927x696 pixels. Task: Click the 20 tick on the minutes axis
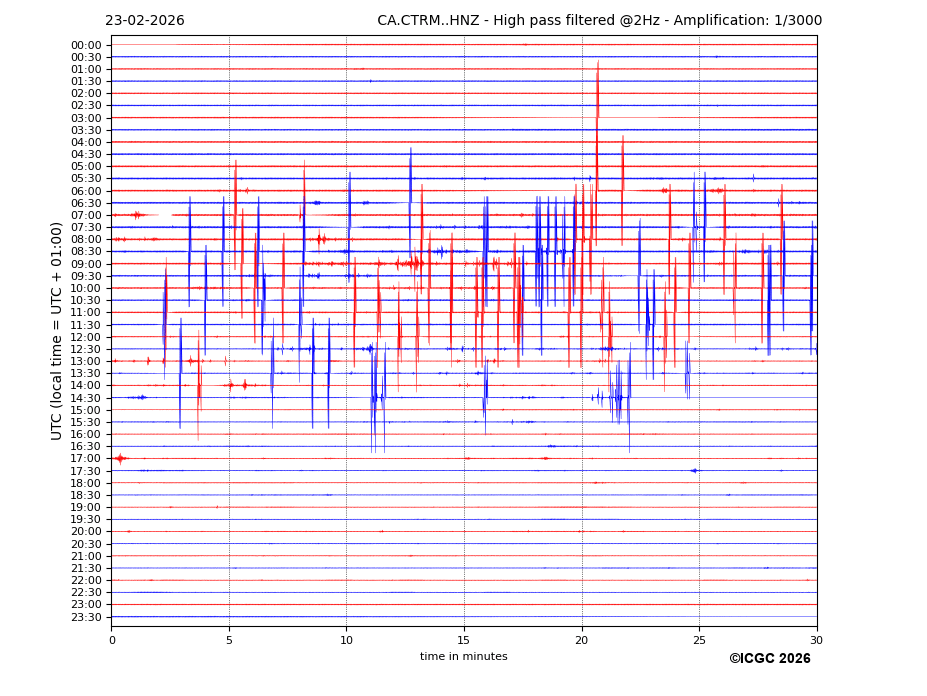(582, 640)
